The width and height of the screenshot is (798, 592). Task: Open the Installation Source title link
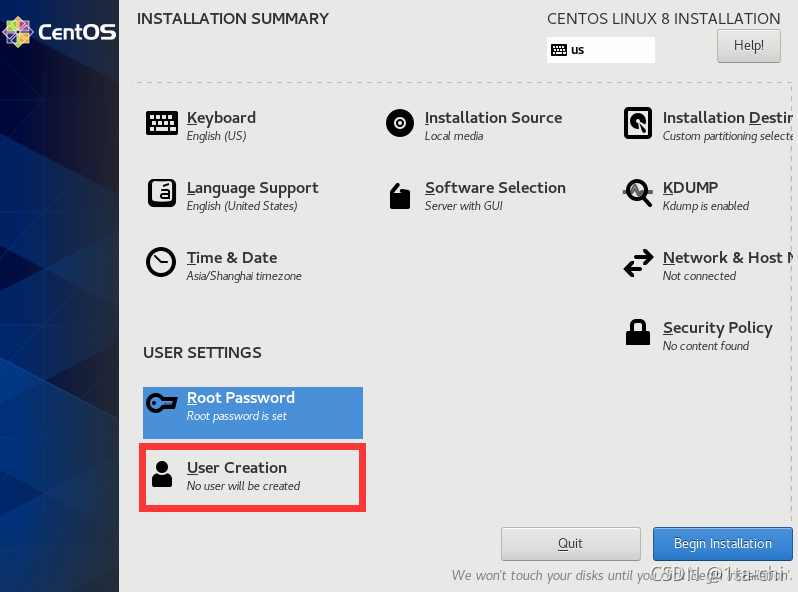point(493,118)
